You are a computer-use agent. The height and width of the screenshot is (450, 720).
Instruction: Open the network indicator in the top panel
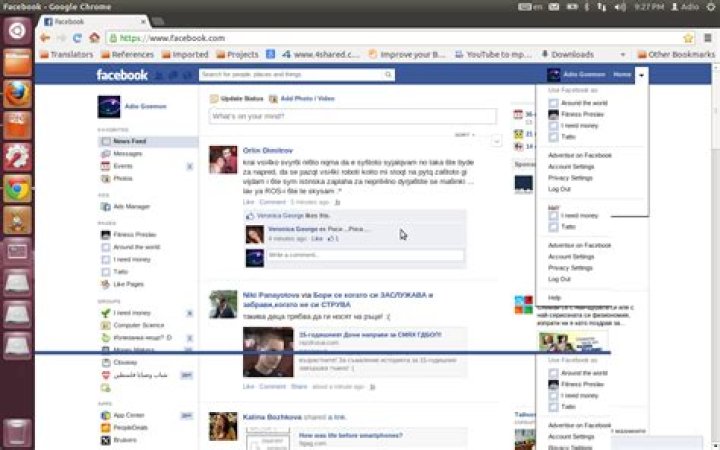pyautogui.click(x=602, y=6)
